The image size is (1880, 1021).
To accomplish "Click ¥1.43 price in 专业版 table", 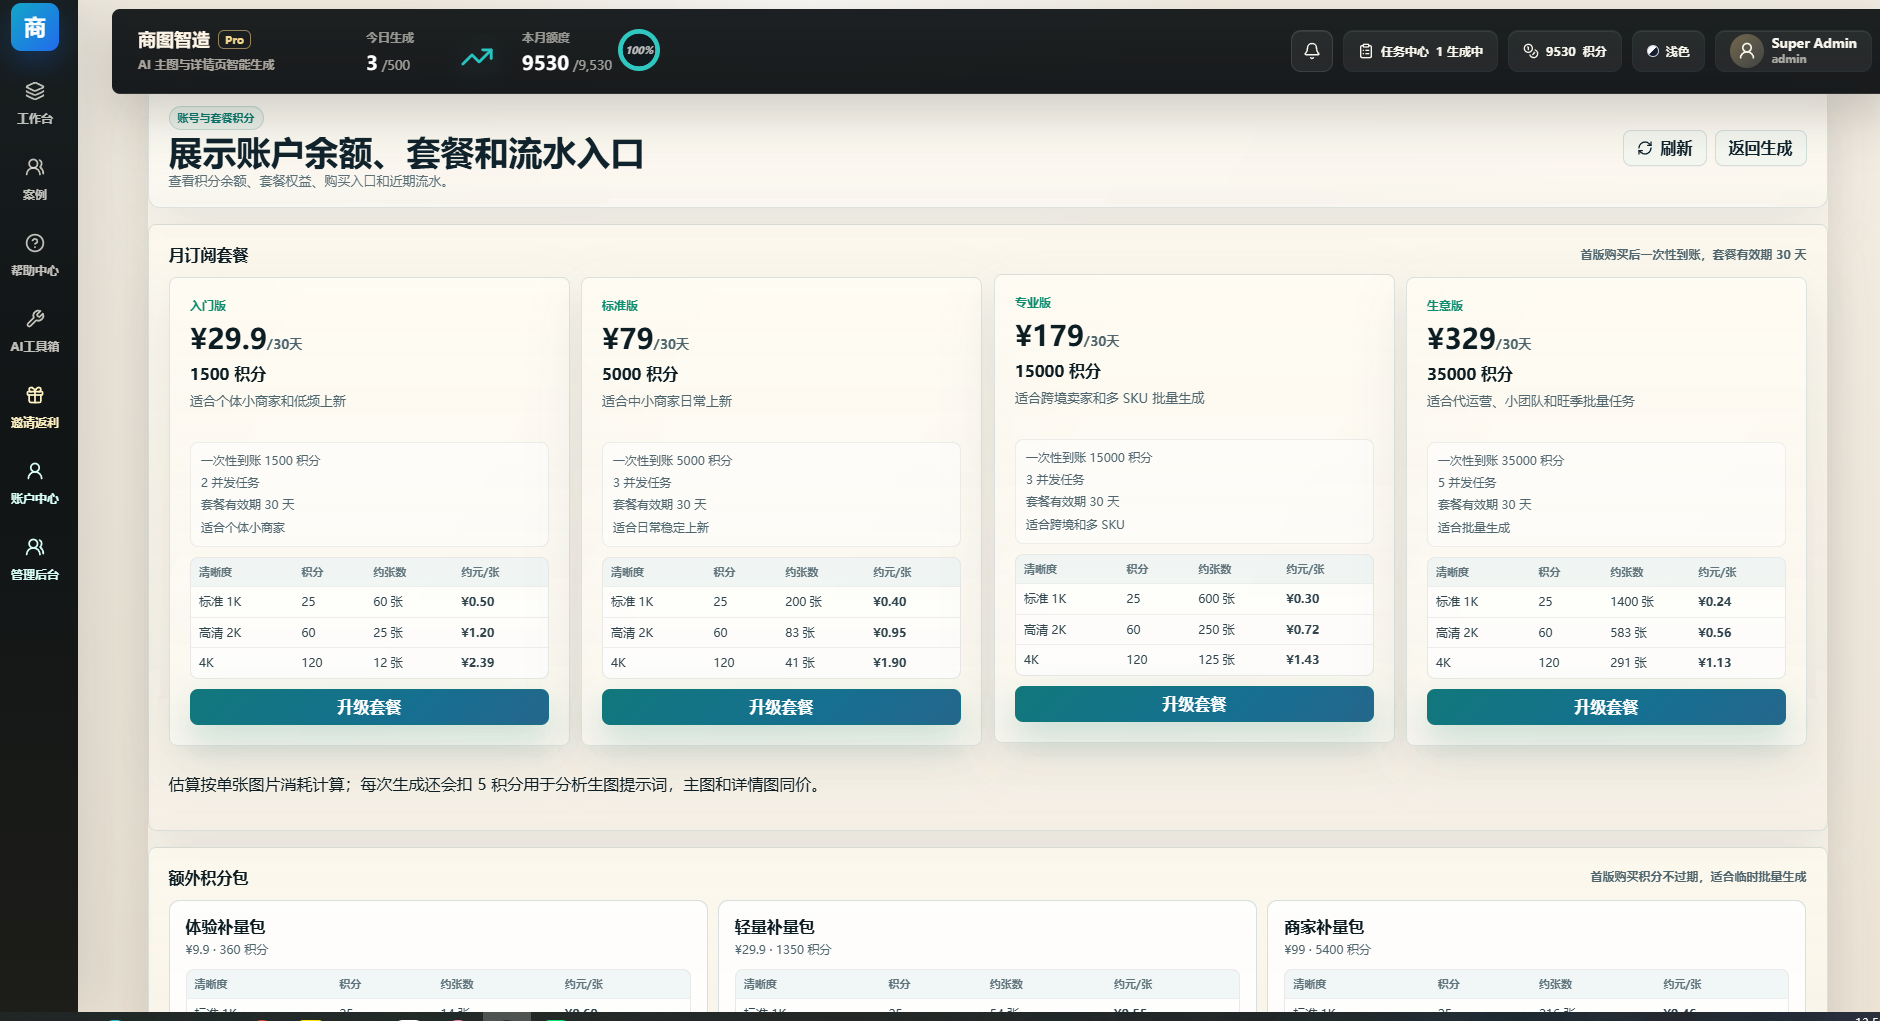I will 1303,660.
